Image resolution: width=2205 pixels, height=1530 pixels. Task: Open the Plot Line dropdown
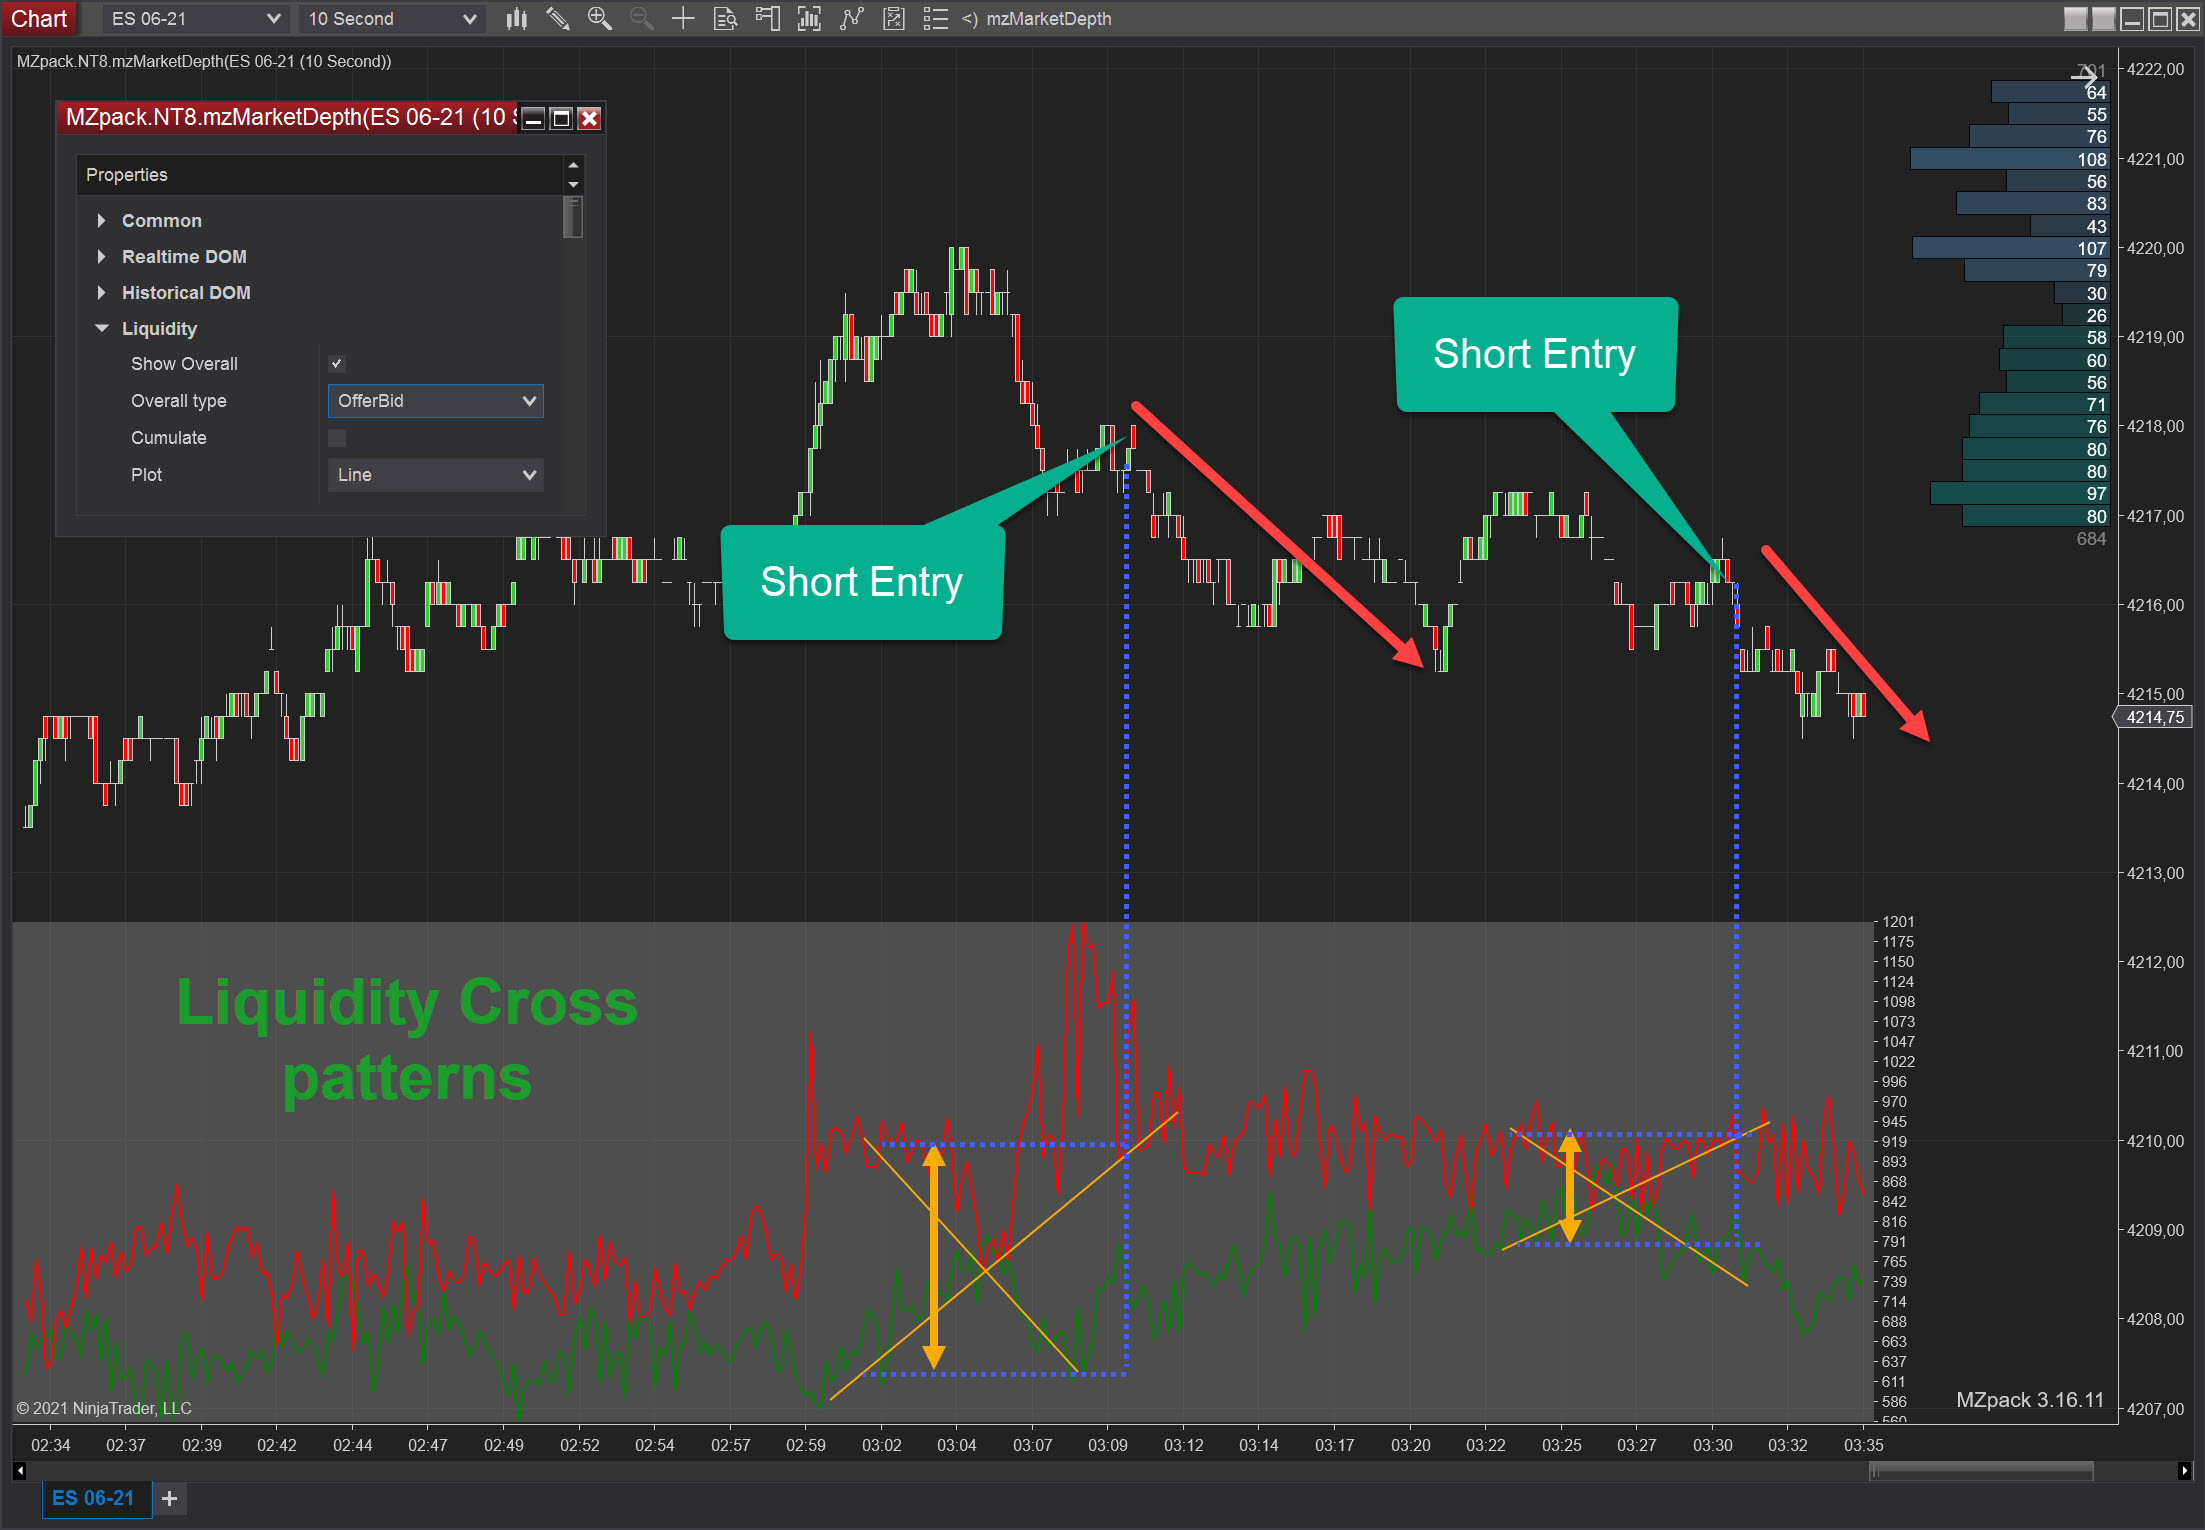(x=436, y=475)
